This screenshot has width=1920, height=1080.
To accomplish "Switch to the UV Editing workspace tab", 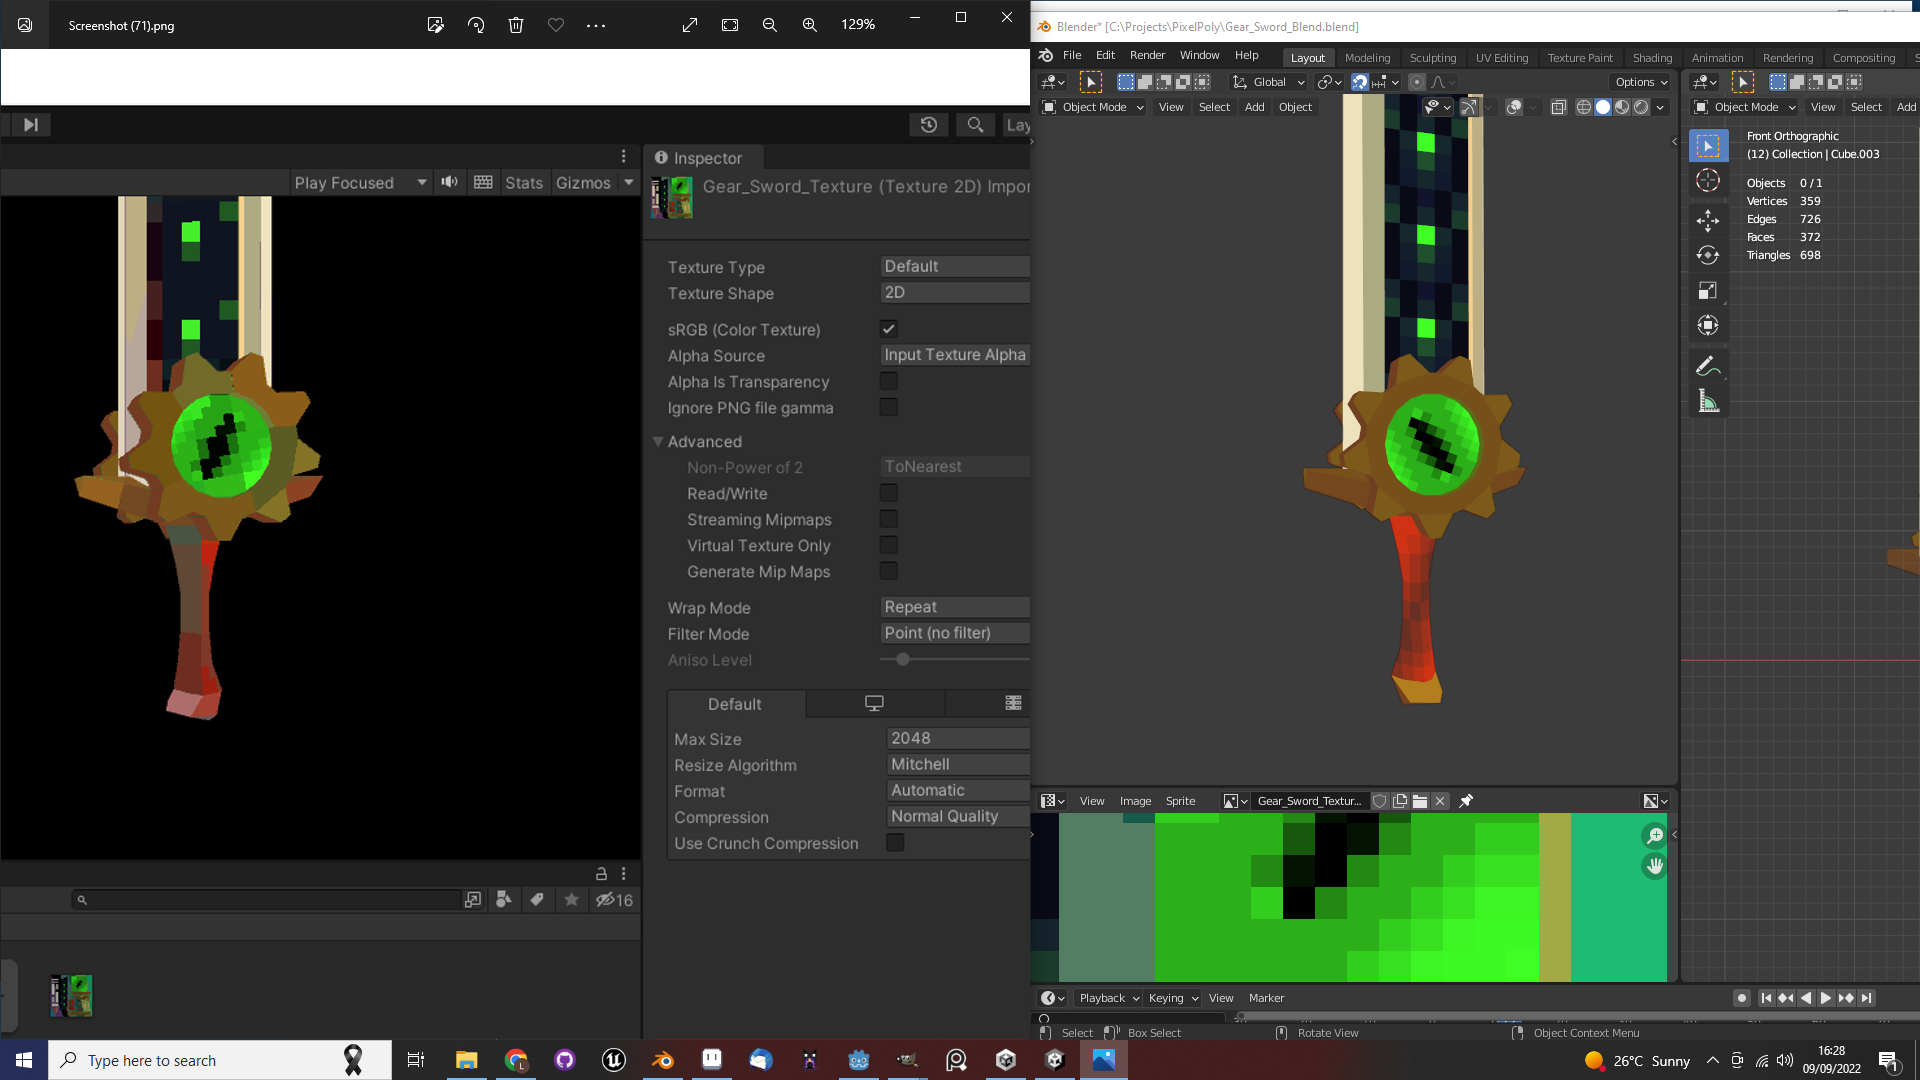I will click(1501, 58).
